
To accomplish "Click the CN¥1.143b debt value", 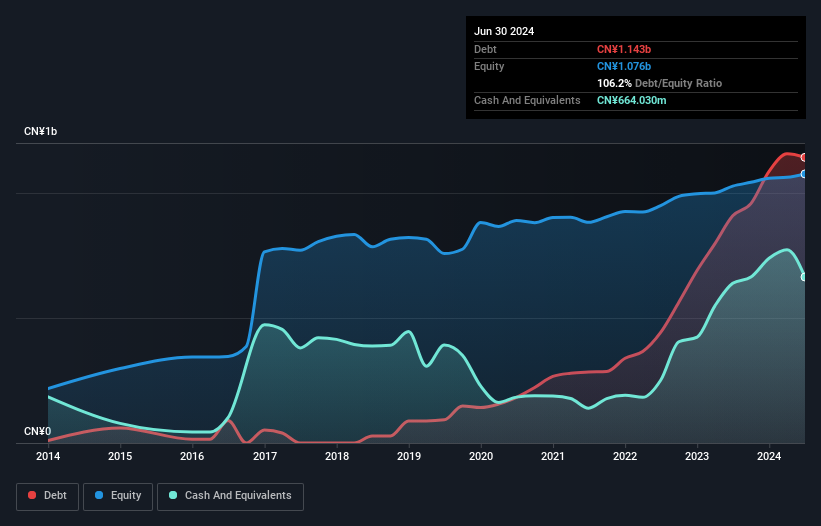I will (x=624, y=49).
